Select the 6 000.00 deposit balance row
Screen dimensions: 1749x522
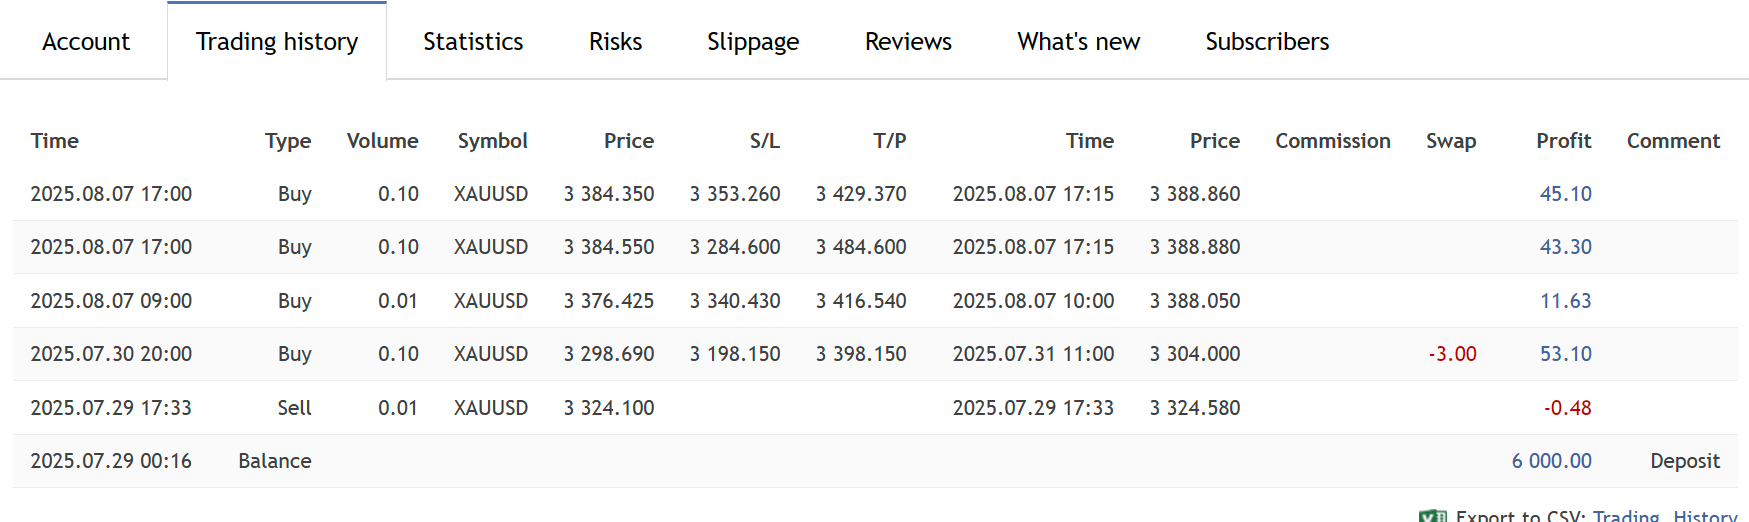click(x=874, y=461)
